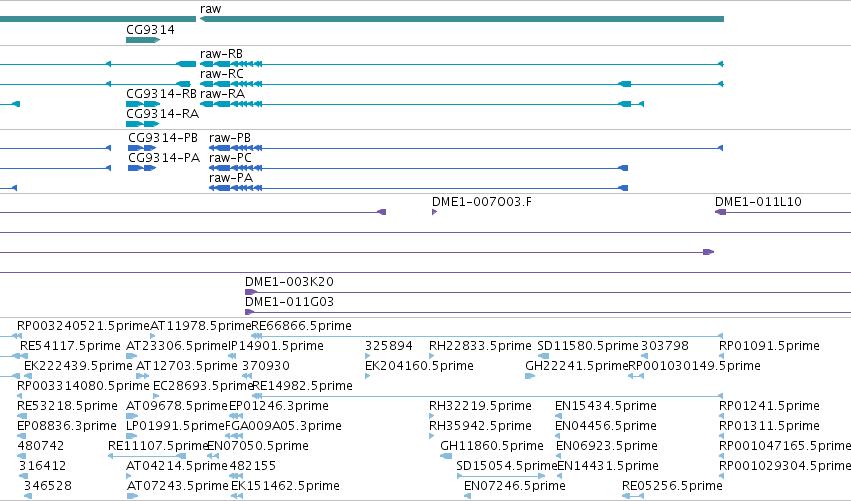Select the DME1-007O03.F feature

[x=435, y=212]
